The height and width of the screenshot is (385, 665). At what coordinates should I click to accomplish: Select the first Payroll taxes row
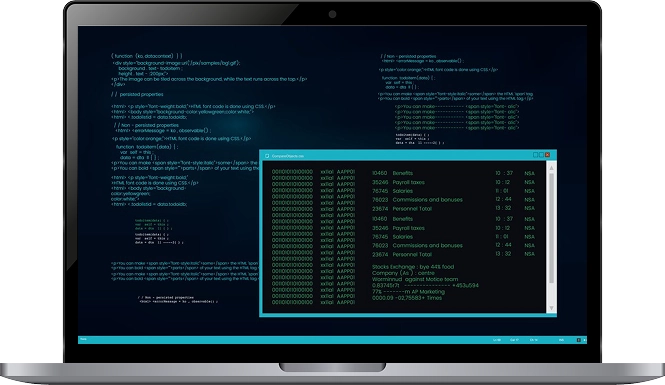pos(453,182)
